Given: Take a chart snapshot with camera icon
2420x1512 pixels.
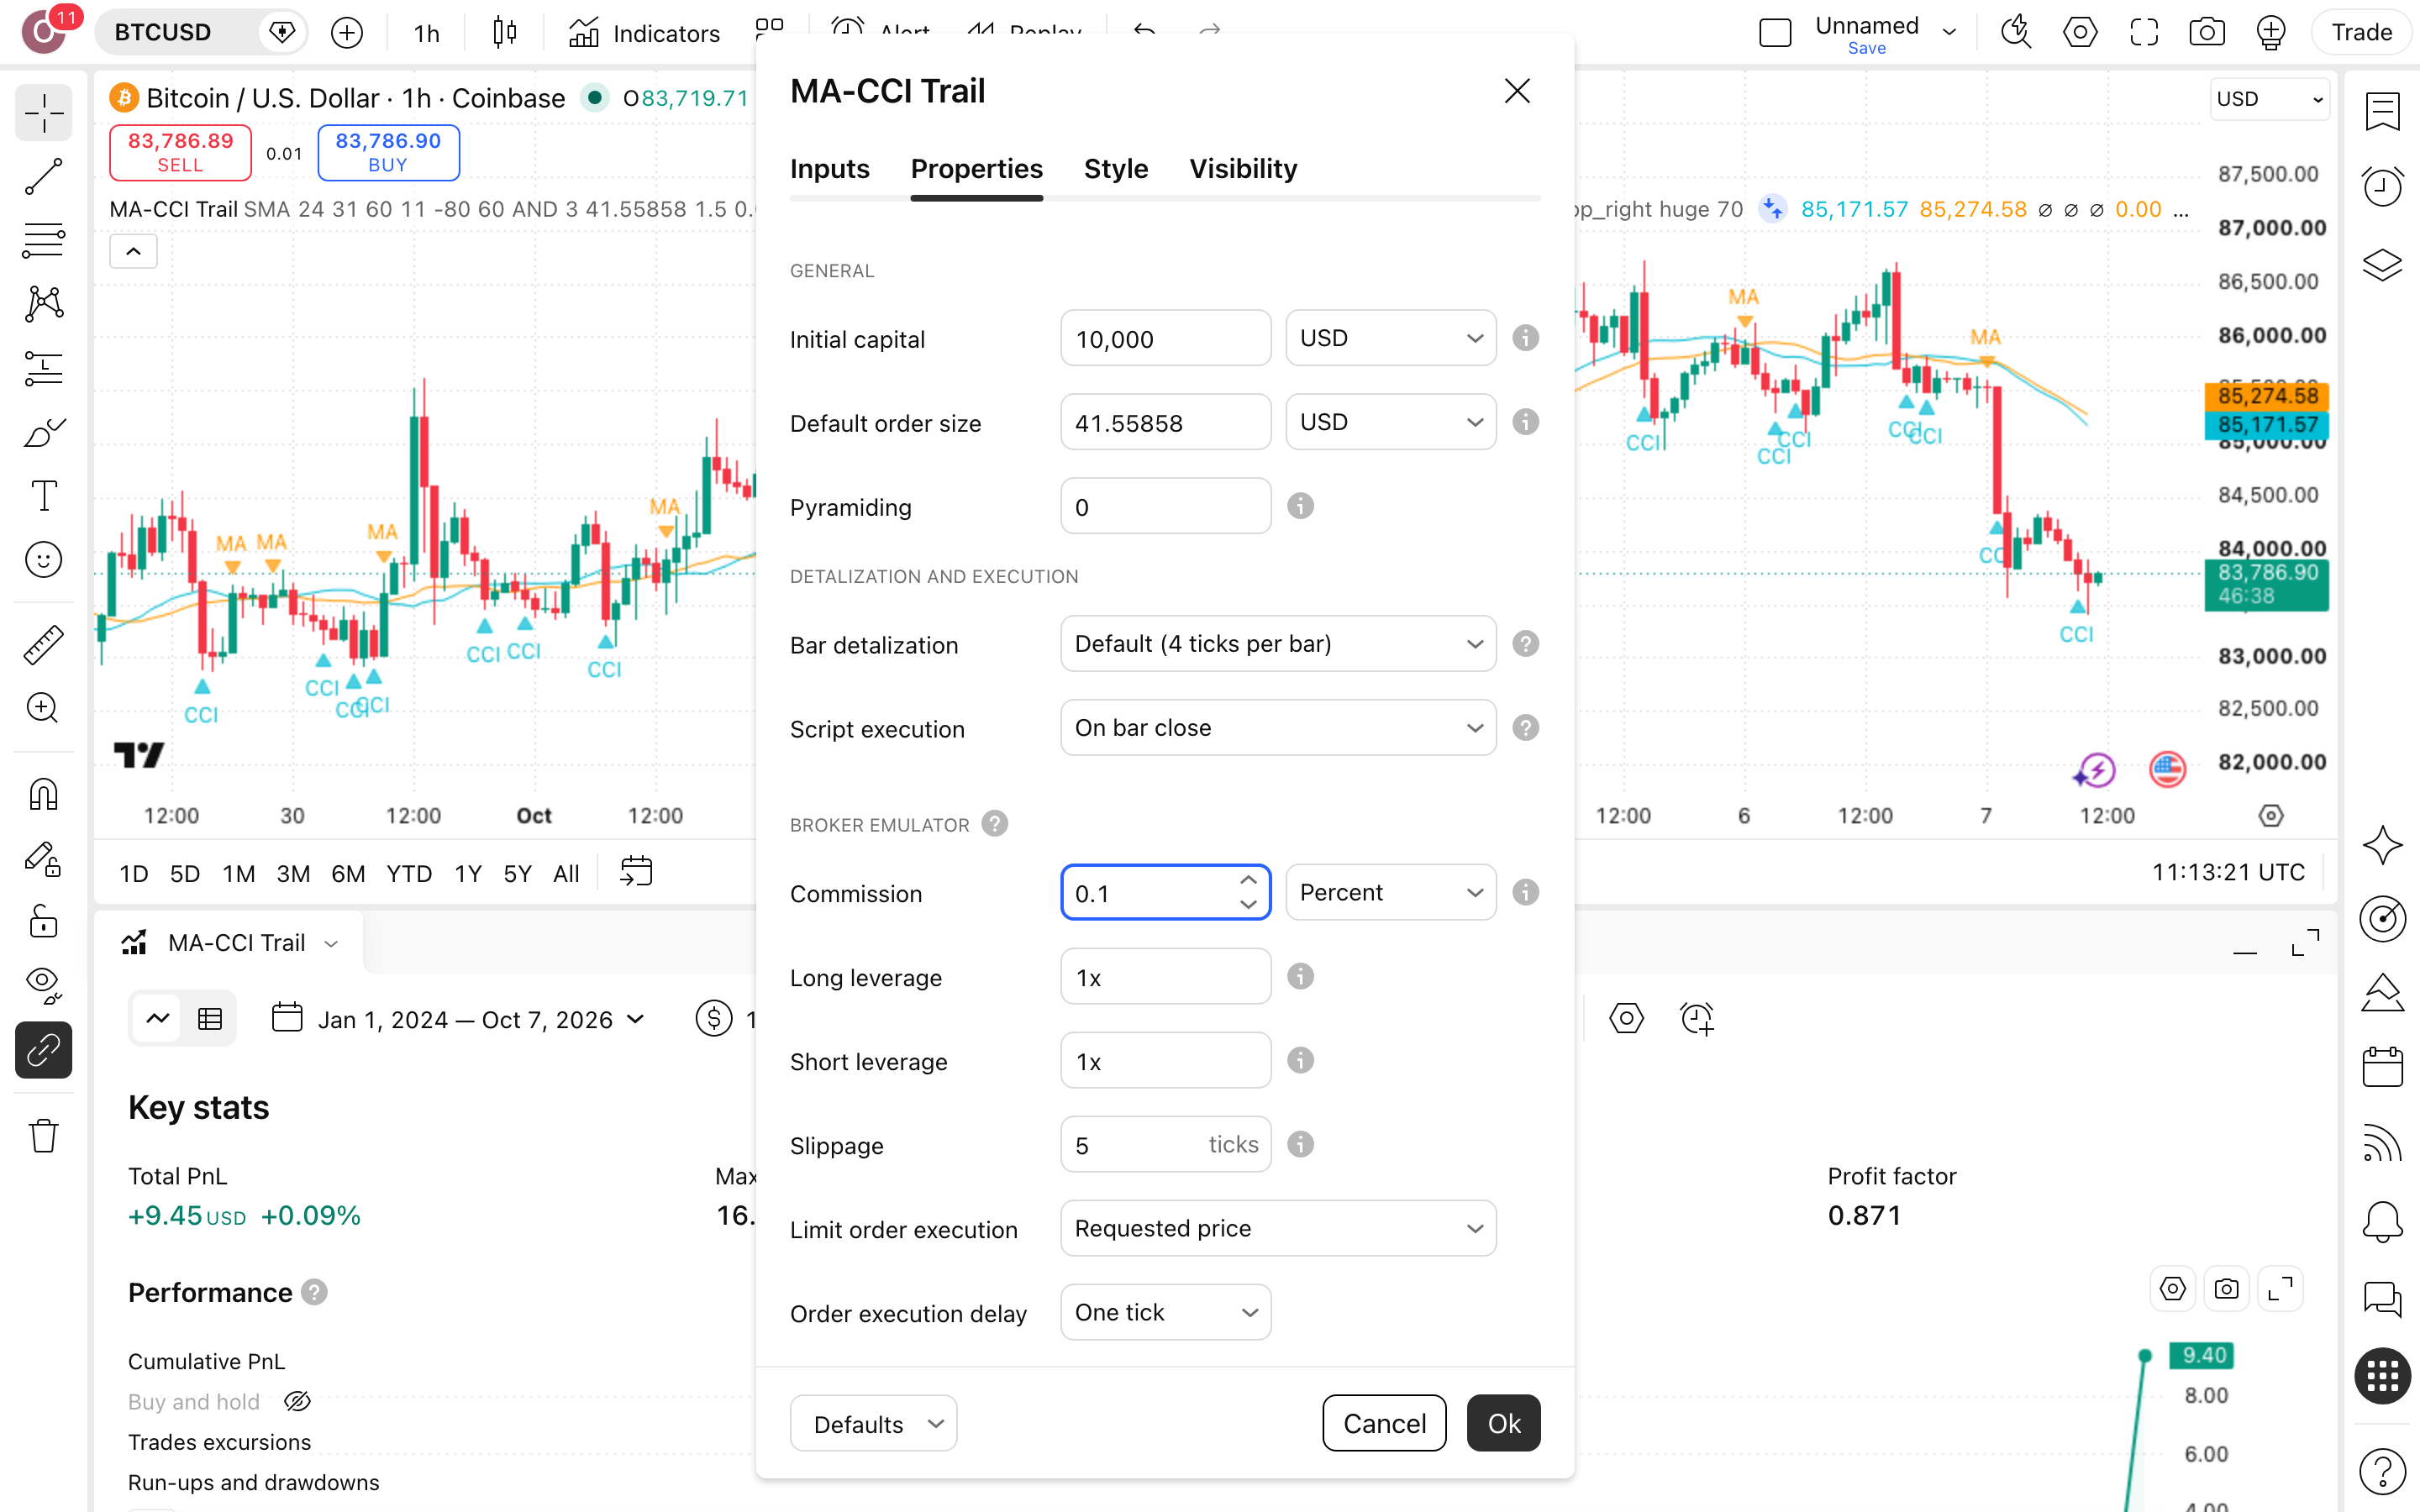Looking at the screenshot, I should (2207, 32).
